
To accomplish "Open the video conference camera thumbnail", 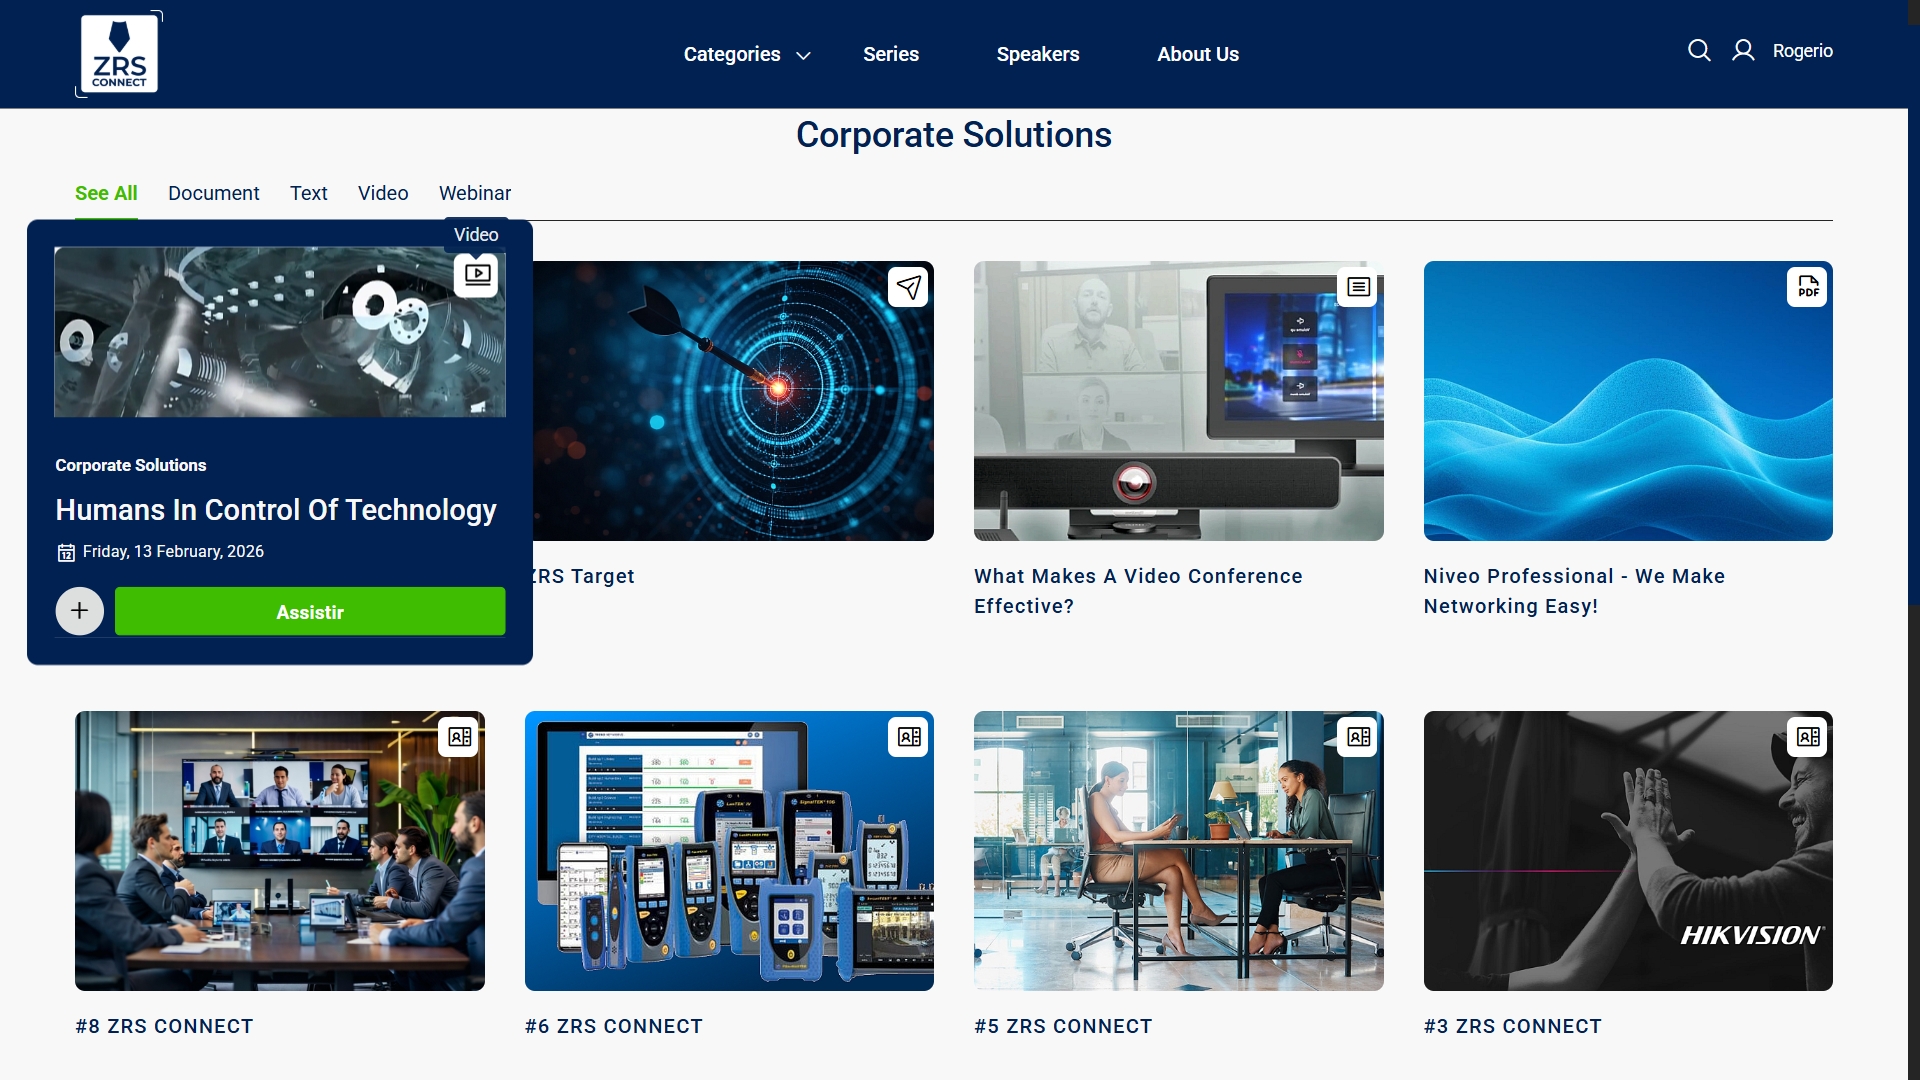I will click(1179, 401).
